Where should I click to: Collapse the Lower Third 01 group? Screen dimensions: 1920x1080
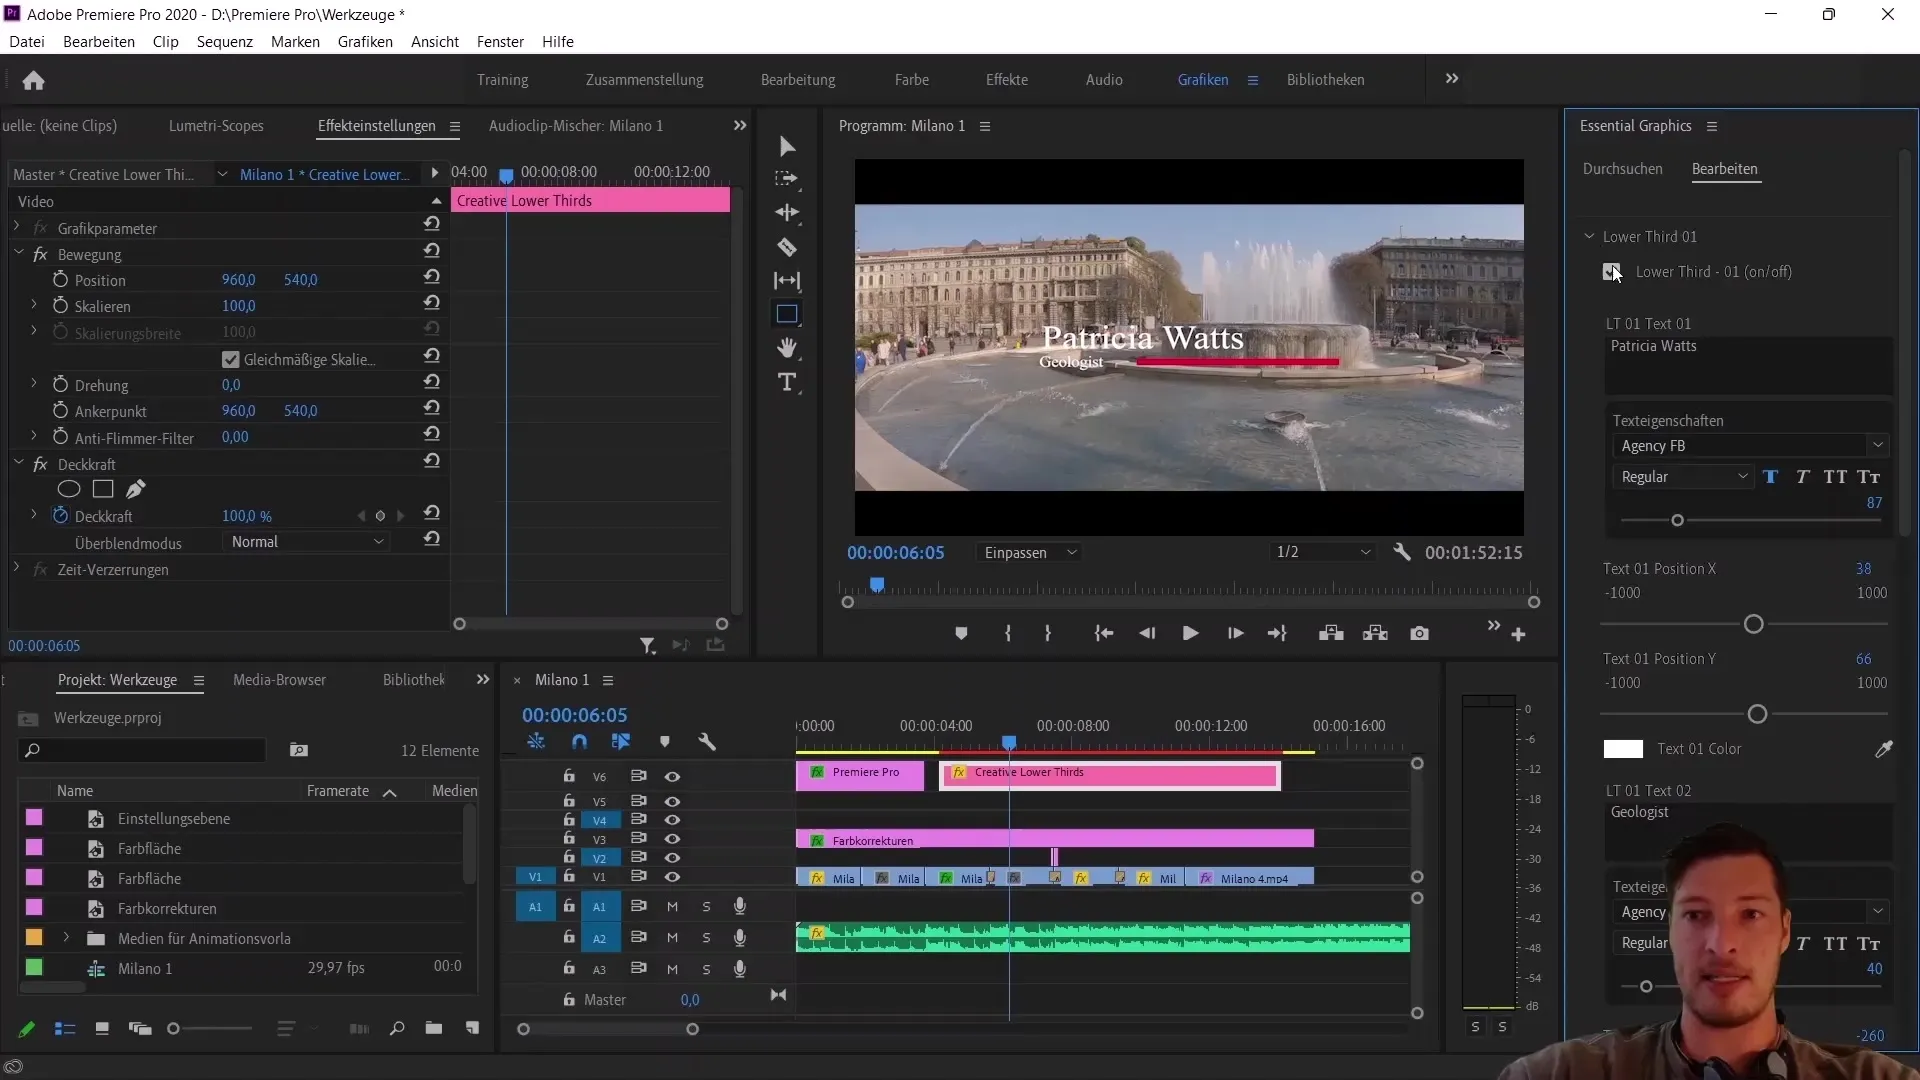1589,236
